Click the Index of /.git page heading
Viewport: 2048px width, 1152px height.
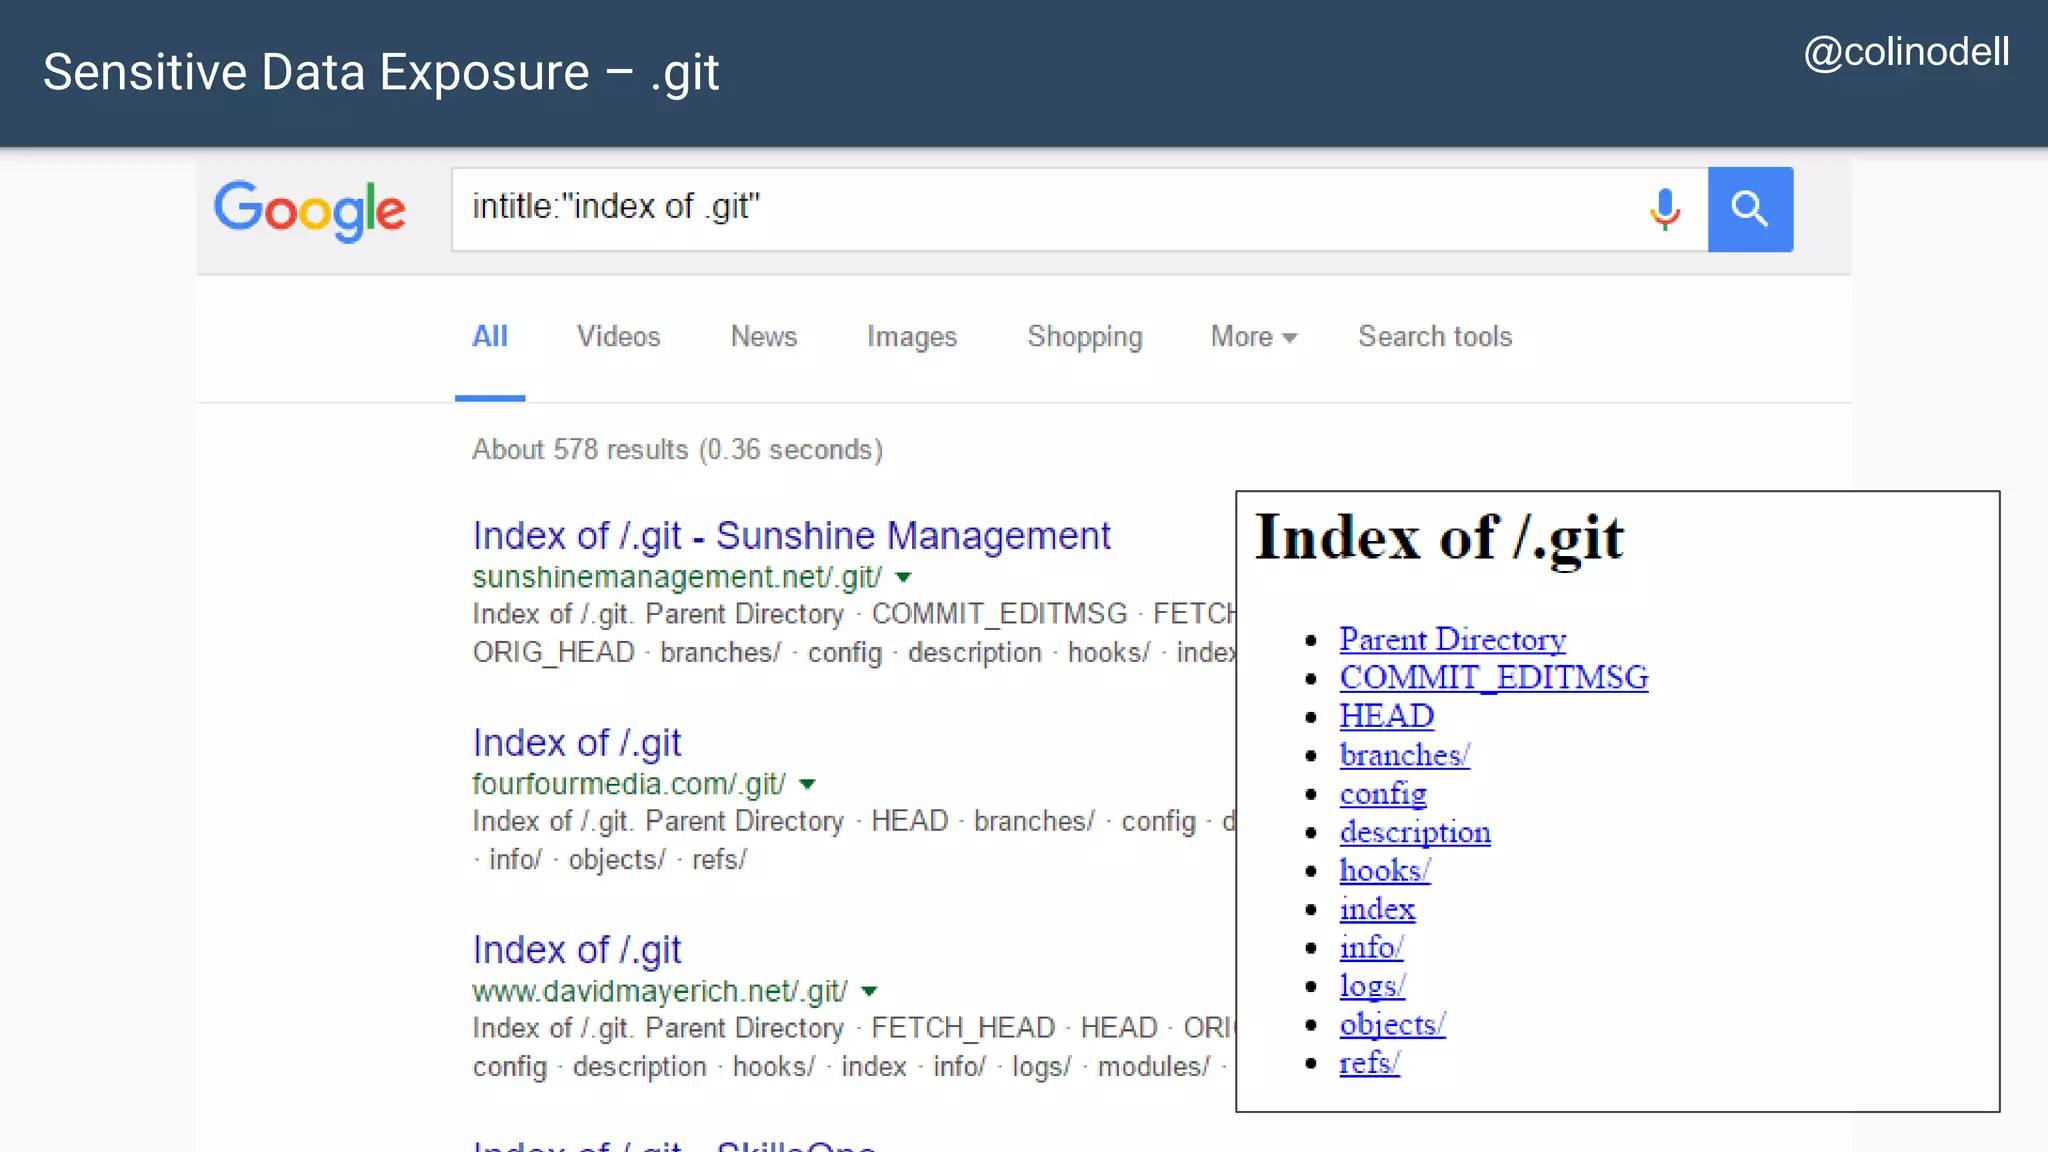1439,539
